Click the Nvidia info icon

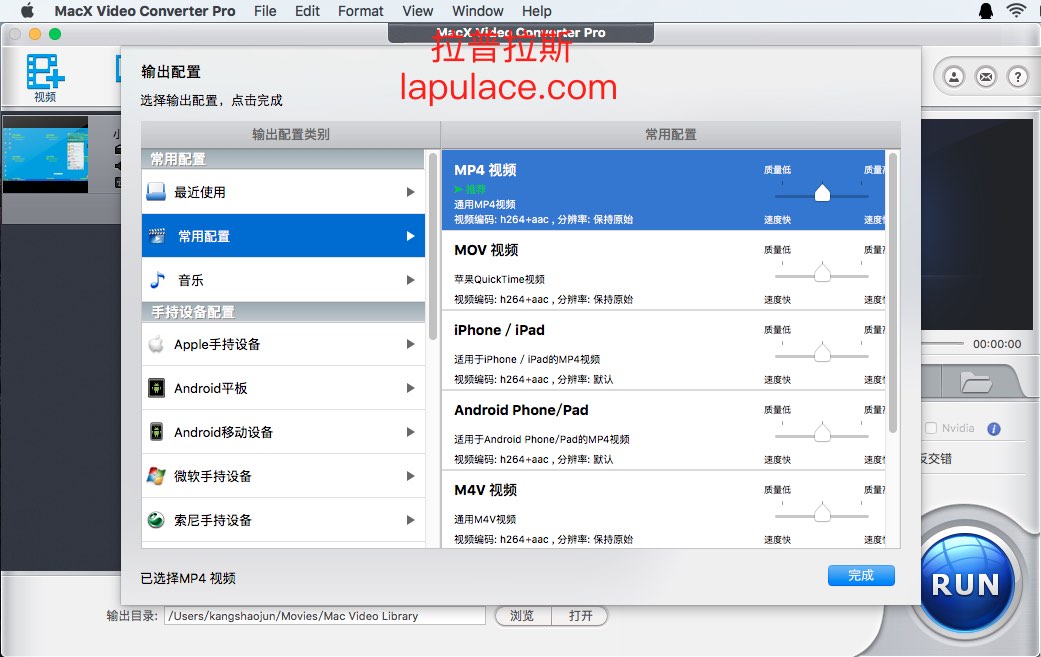[x=994, y=429]
